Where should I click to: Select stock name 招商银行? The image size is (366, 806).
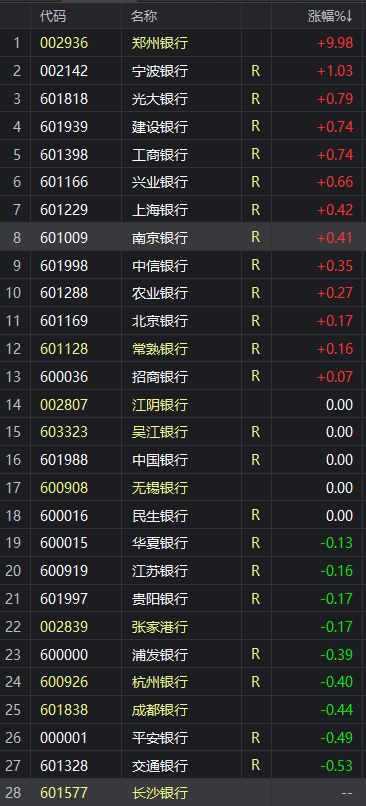tap(160, 377)
